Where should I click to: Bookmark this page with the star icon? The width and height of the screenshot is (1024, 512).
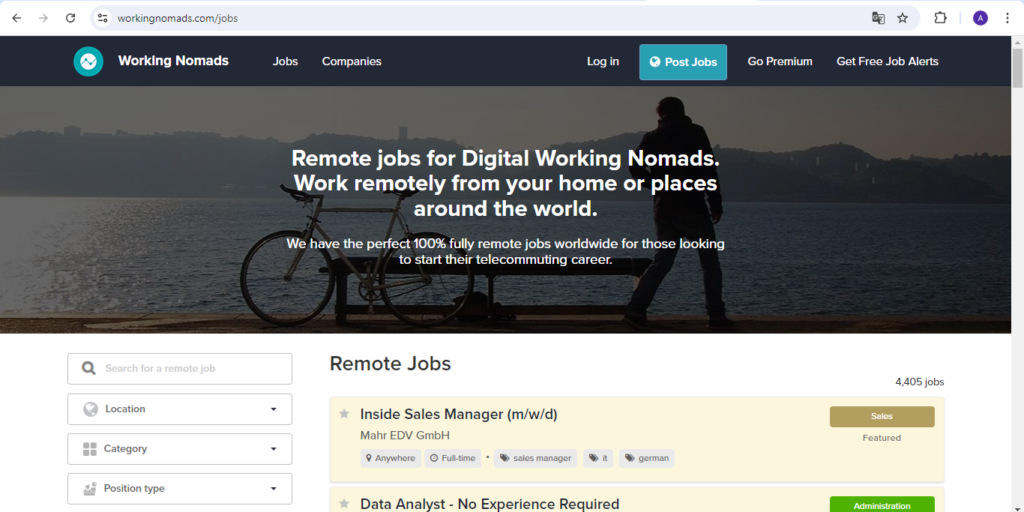pyautogui.click(x=902, y=18)
